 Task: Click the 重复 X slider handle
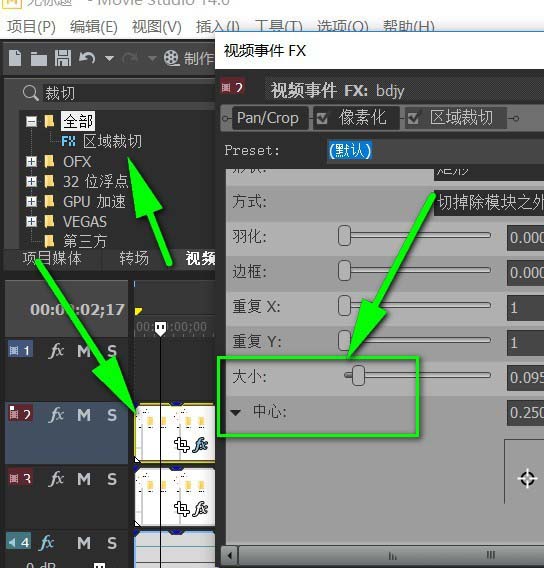click(x=344, y=305)
